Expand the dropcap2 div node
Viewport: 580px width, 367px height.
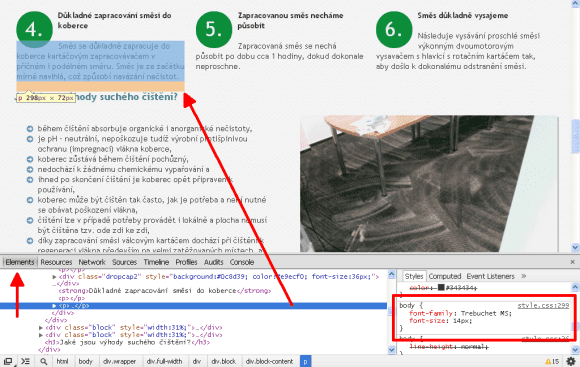pos(54,277)
